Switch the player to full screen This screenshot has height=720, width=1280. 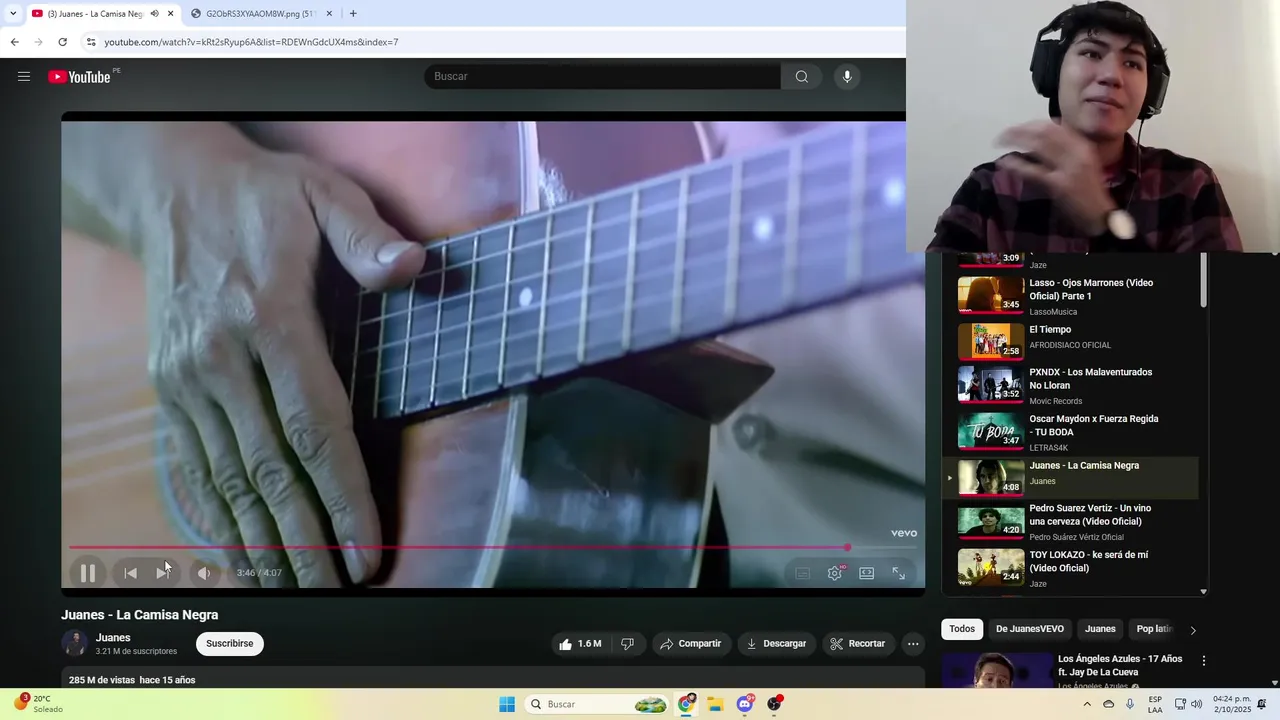click(899, 573)
